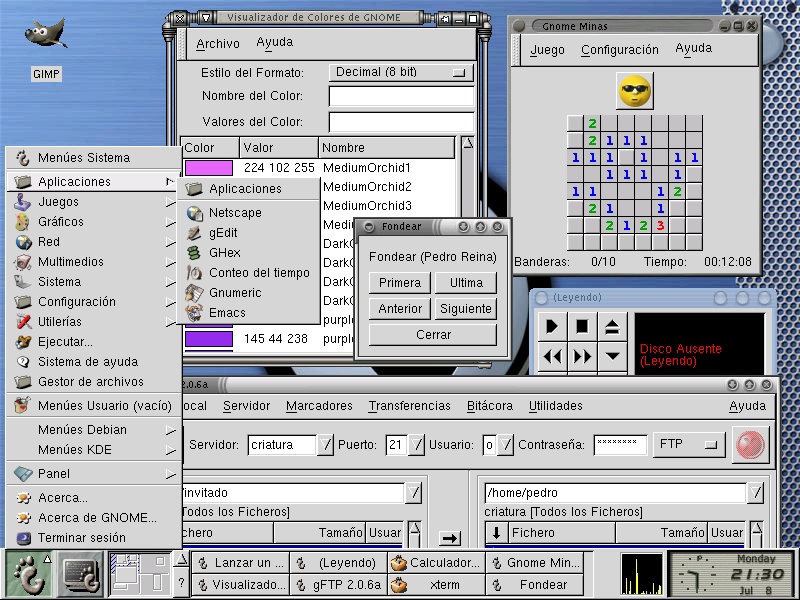Launch the terminal from the panel icon
Viewport: 800px width, 600px height.
pyautogui.click(x=80, y=574)
